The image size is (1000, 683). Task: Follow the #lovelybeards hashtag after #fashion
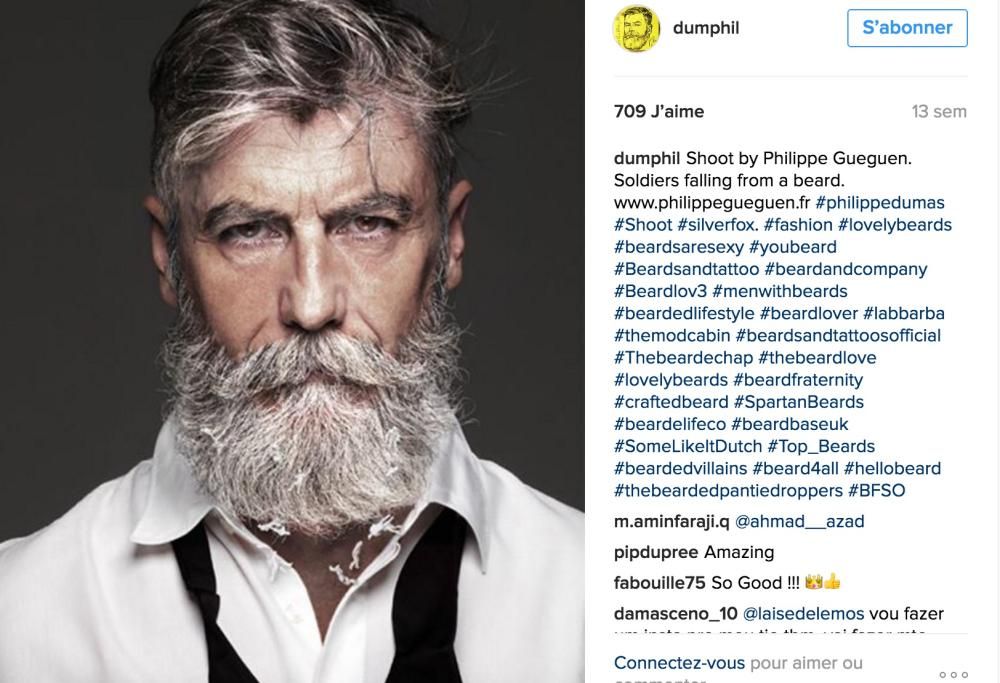click(895, 225)
